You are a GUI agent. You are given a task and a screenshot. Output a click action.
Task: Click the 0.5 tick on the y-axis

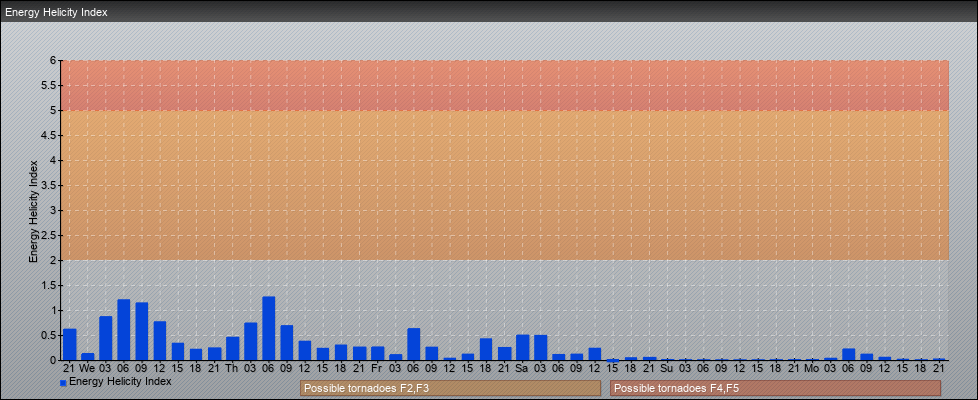[x=50, y=335]
